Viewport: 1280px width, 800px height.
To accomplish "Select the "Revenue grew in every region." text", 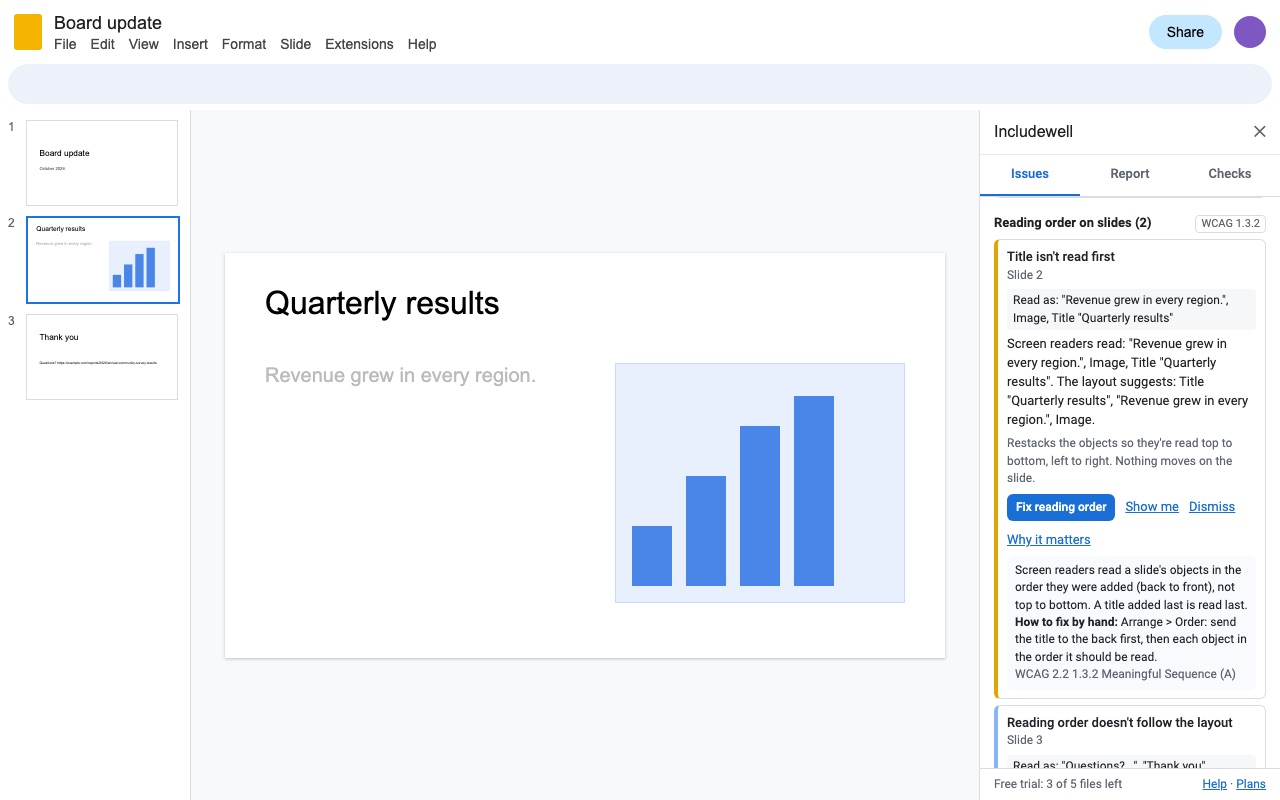I will point(400,375).
